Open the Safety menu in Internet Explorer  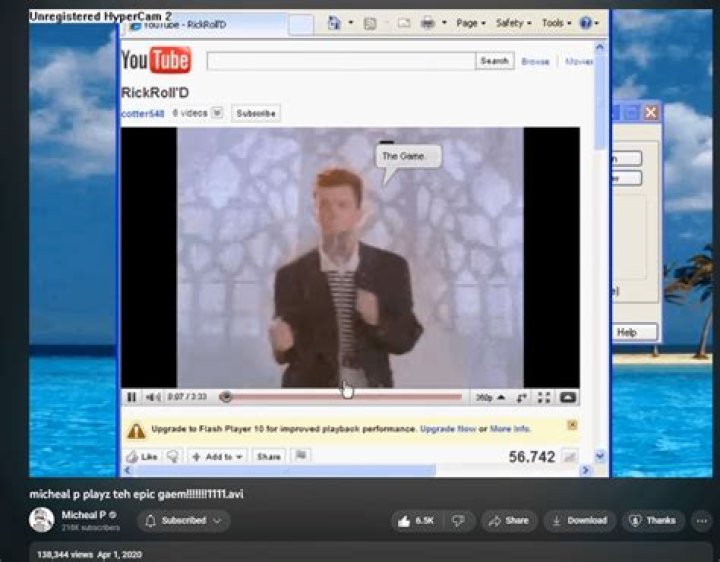click(x=514, y=22)
